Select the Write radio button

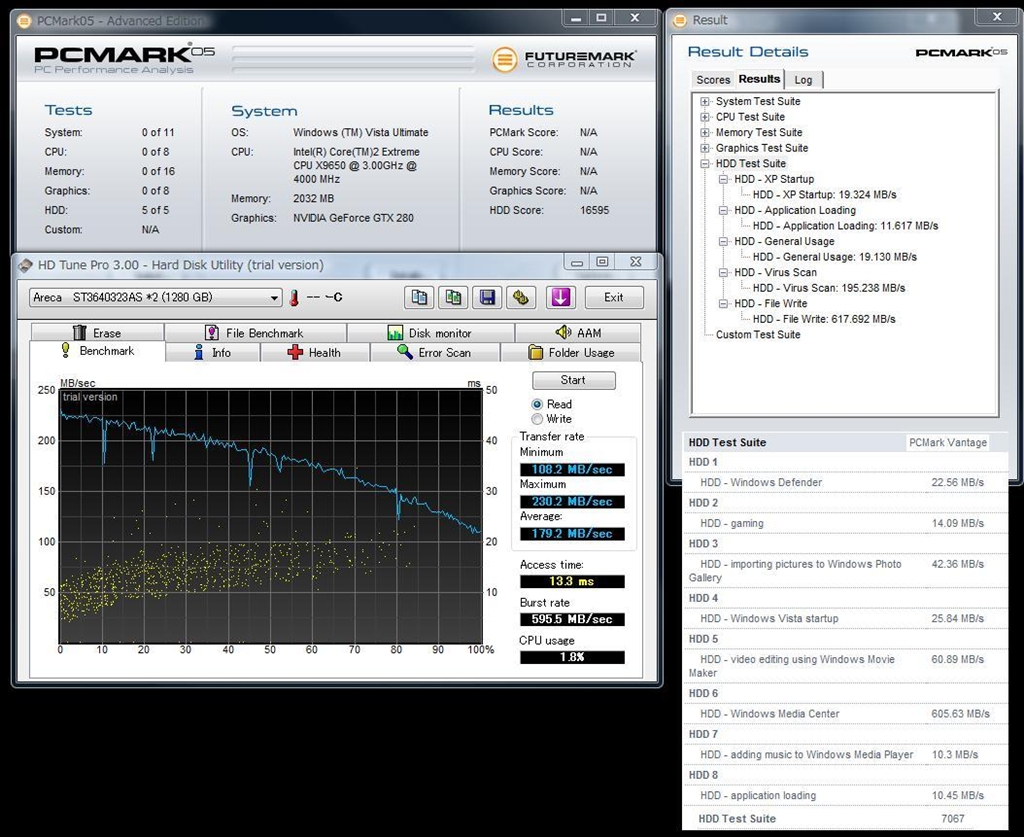538,419
